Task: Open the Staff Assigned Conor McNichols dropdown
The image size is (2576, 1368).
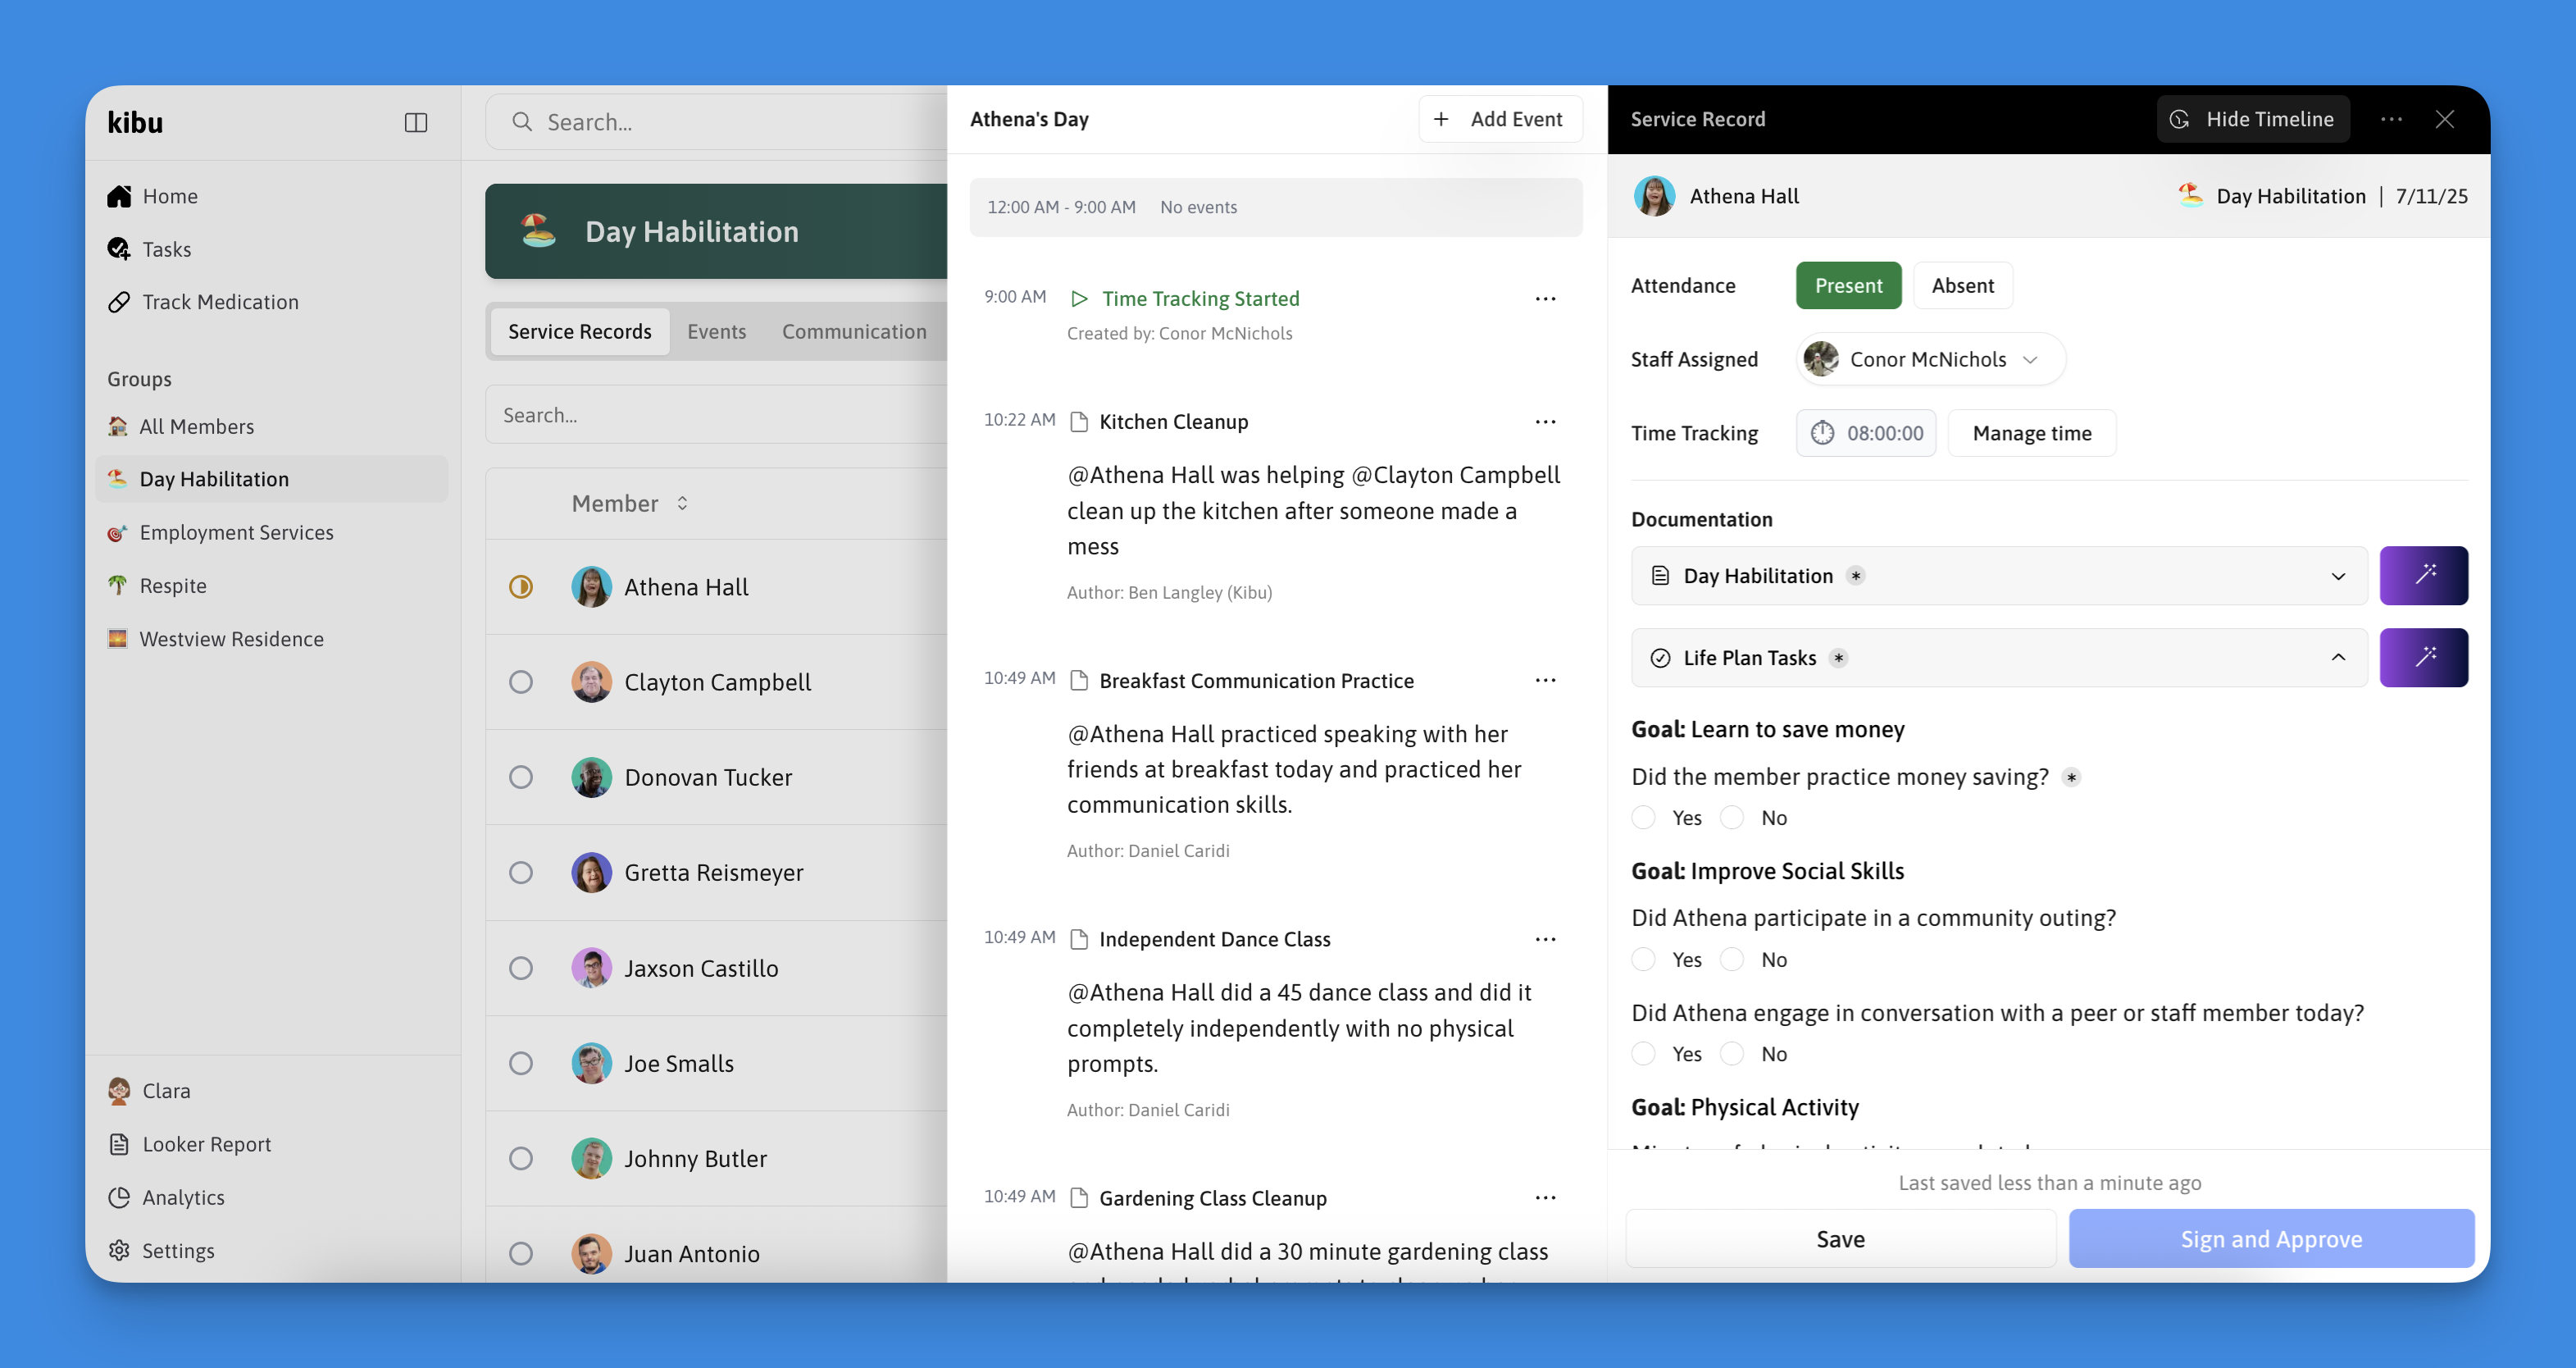Action: [1930, 359]
